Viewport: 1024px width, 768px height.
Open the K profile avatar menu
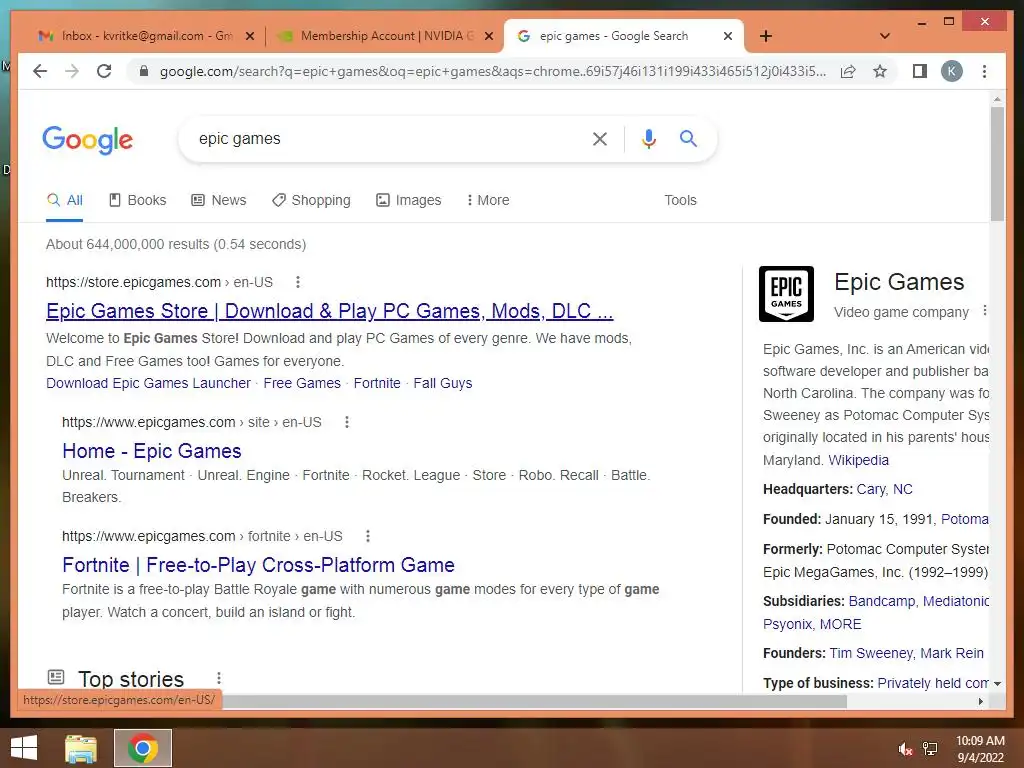tap(952, 71)
